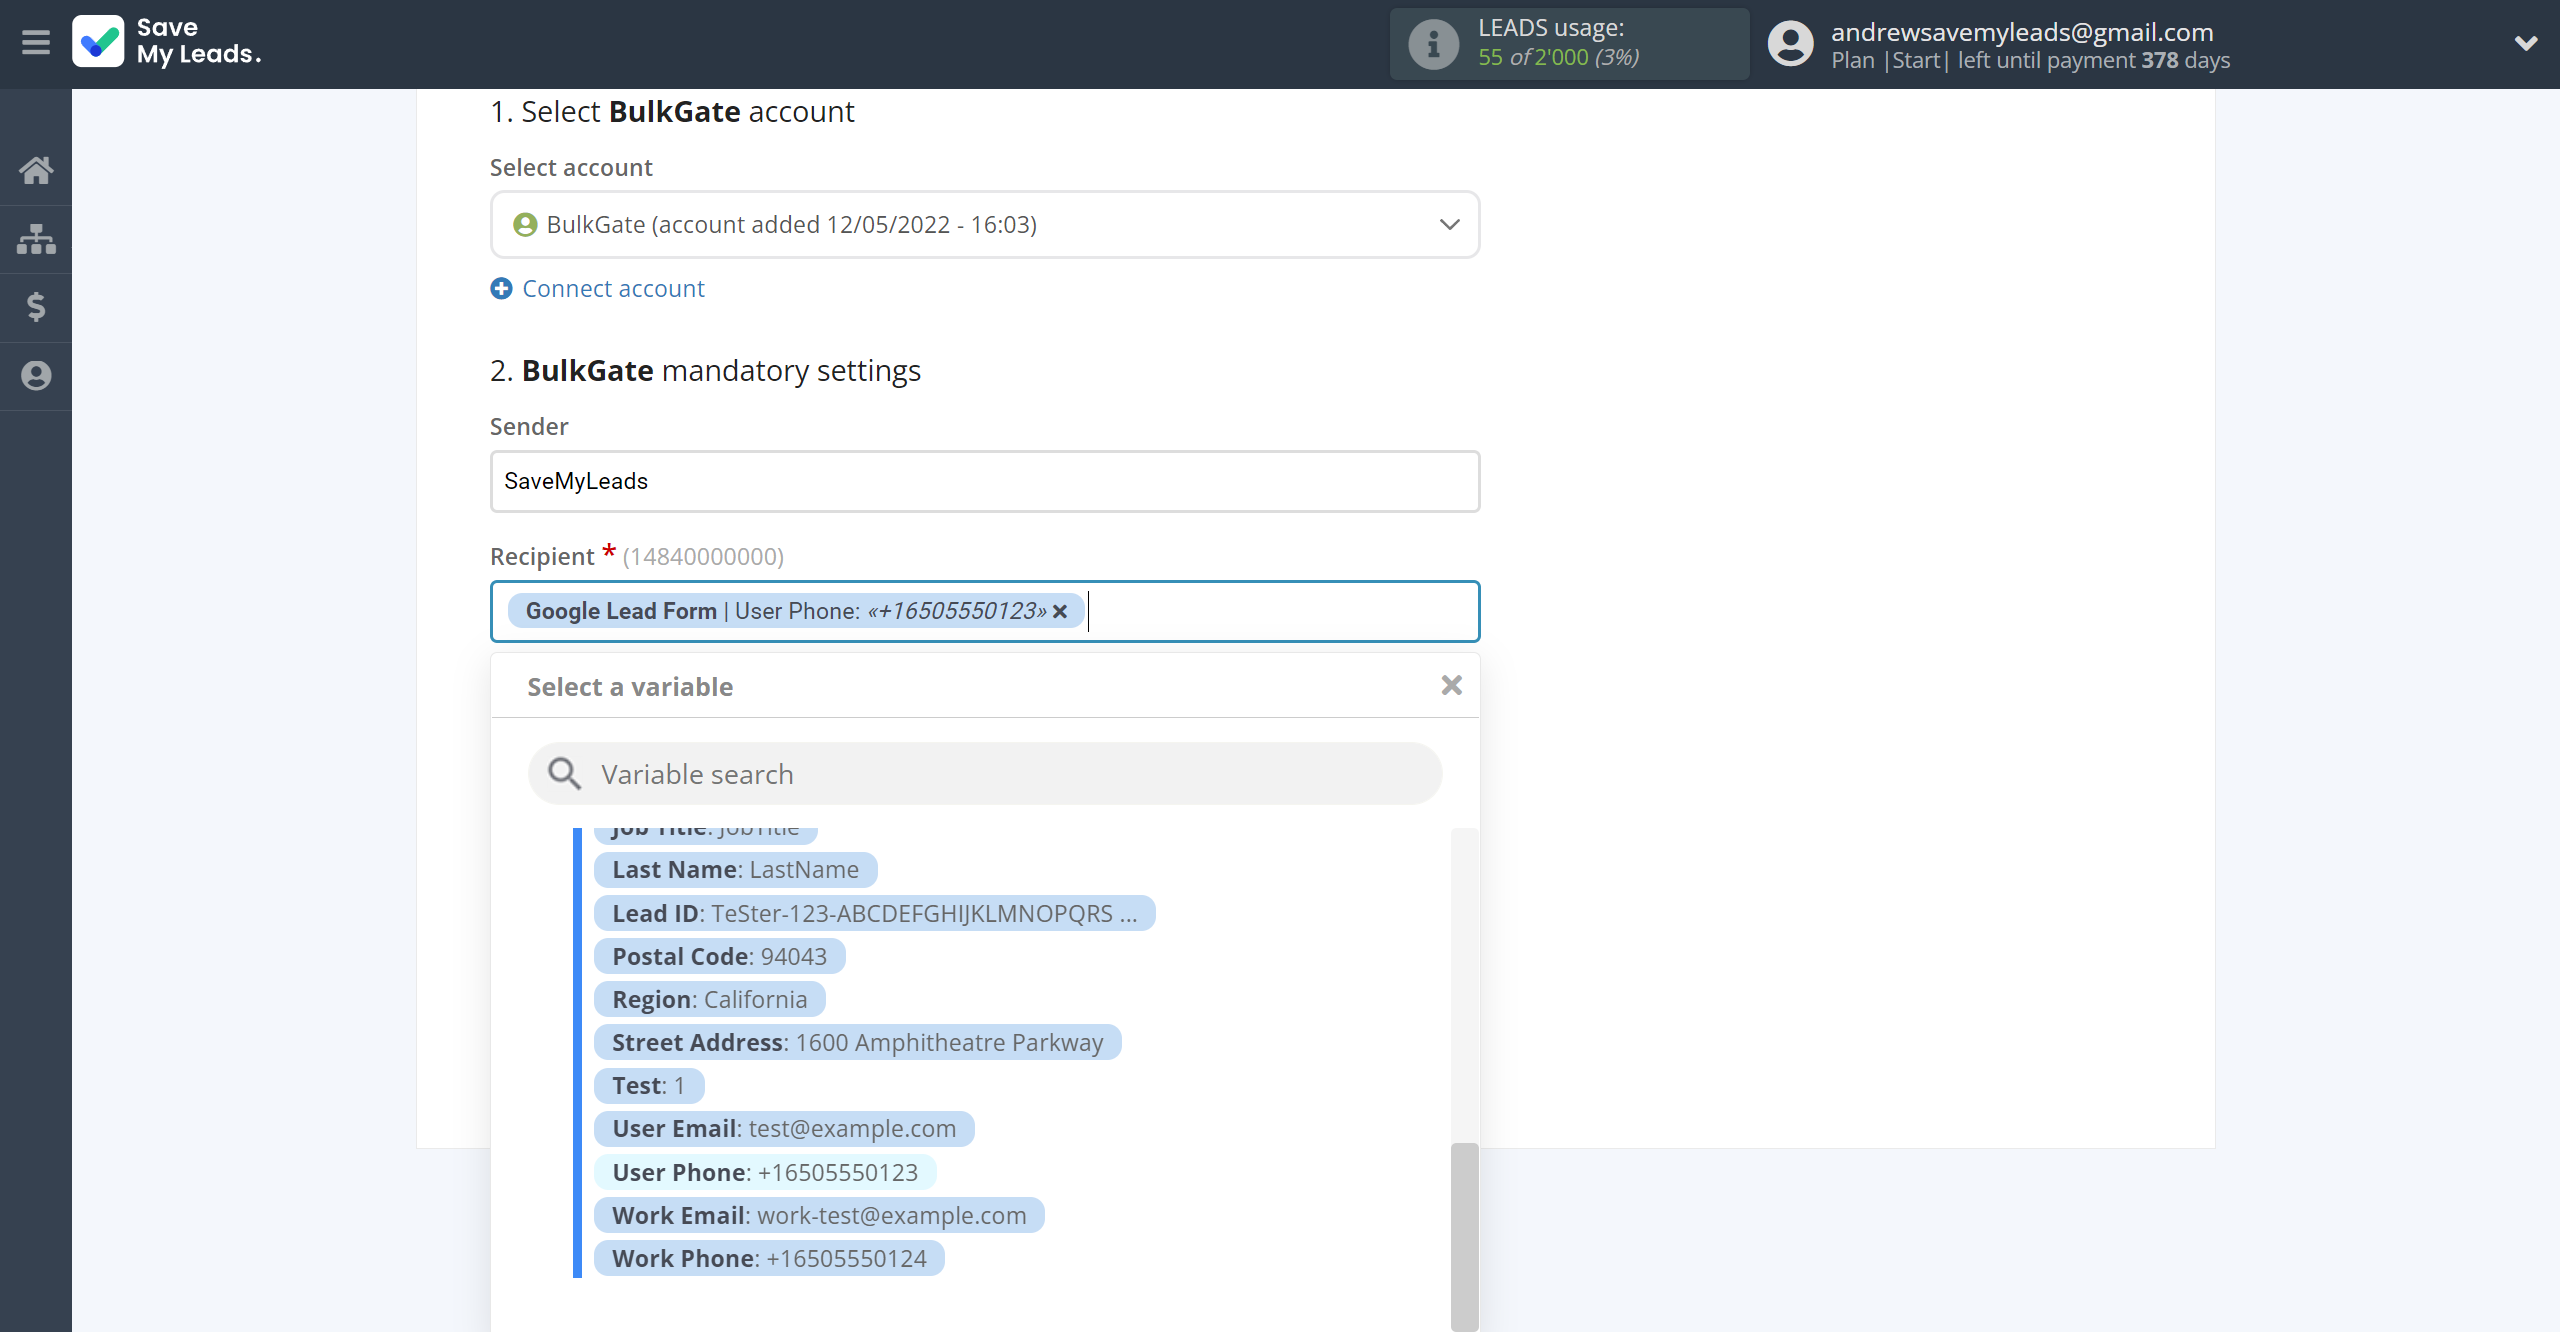The width and height of the screenshot is (2560, 1332).
Task: Select the User Phone variable
Action: coord(765,1173)
